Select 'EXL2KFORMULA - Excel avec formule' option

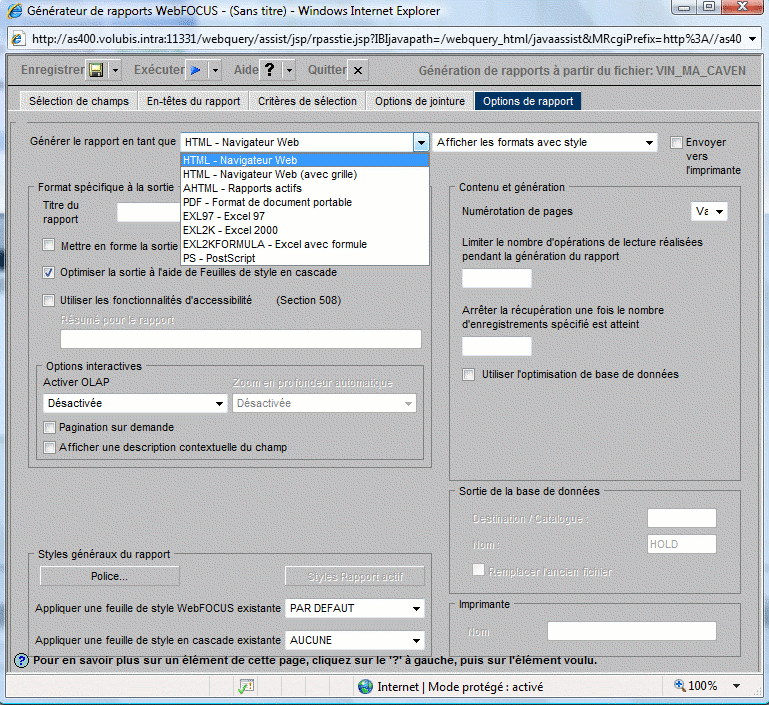[305, 244]
